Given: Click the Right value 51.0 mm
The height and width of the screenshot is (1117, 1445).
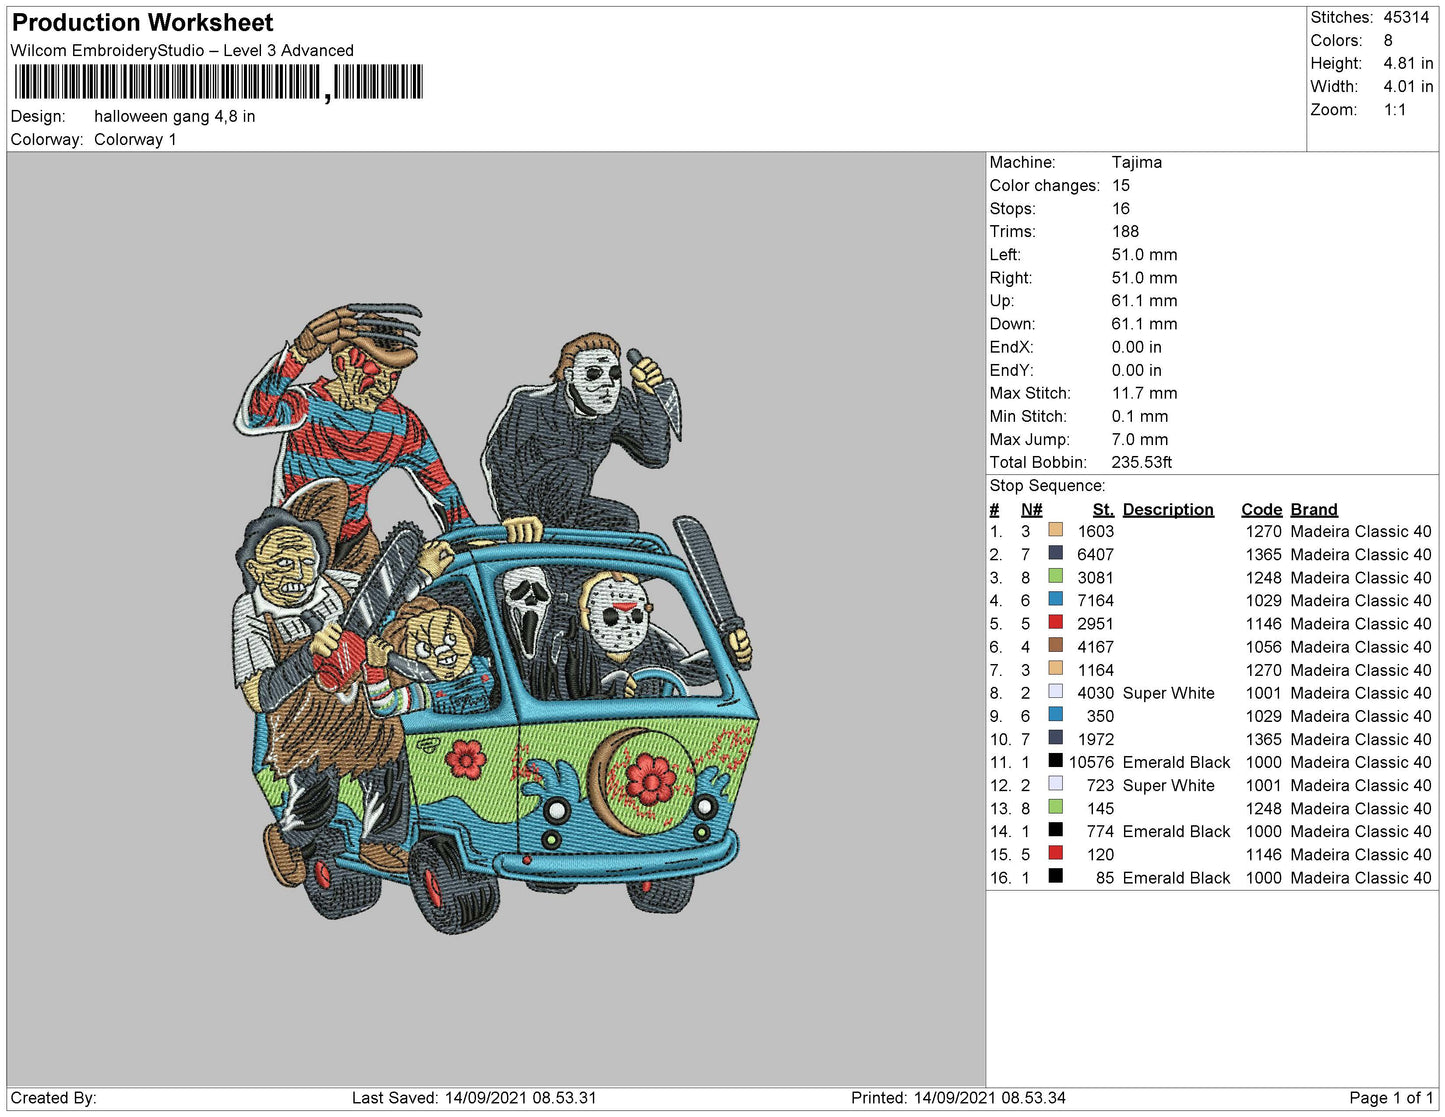Looking at the screenshot, I should click(1145, 277).
